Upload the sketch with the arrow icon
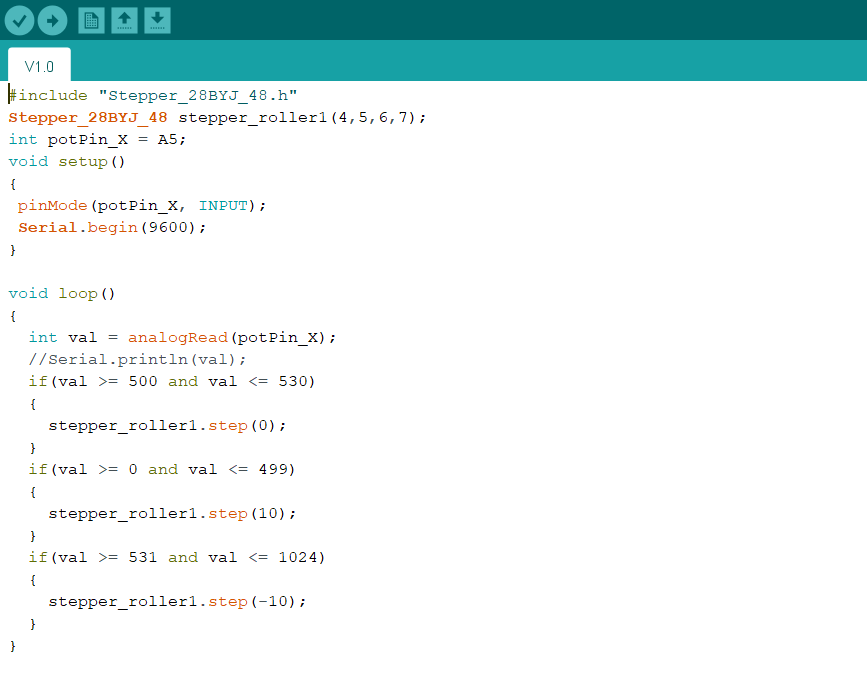Screen dimensions: 867x689 [x=52, y=19]
